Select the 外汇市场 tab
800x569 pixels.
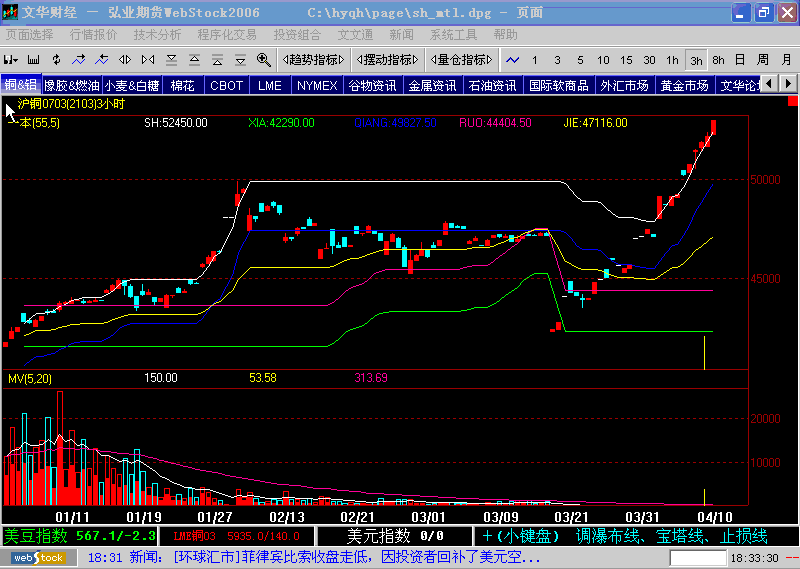pyautogui.click(x=624, y=85)
